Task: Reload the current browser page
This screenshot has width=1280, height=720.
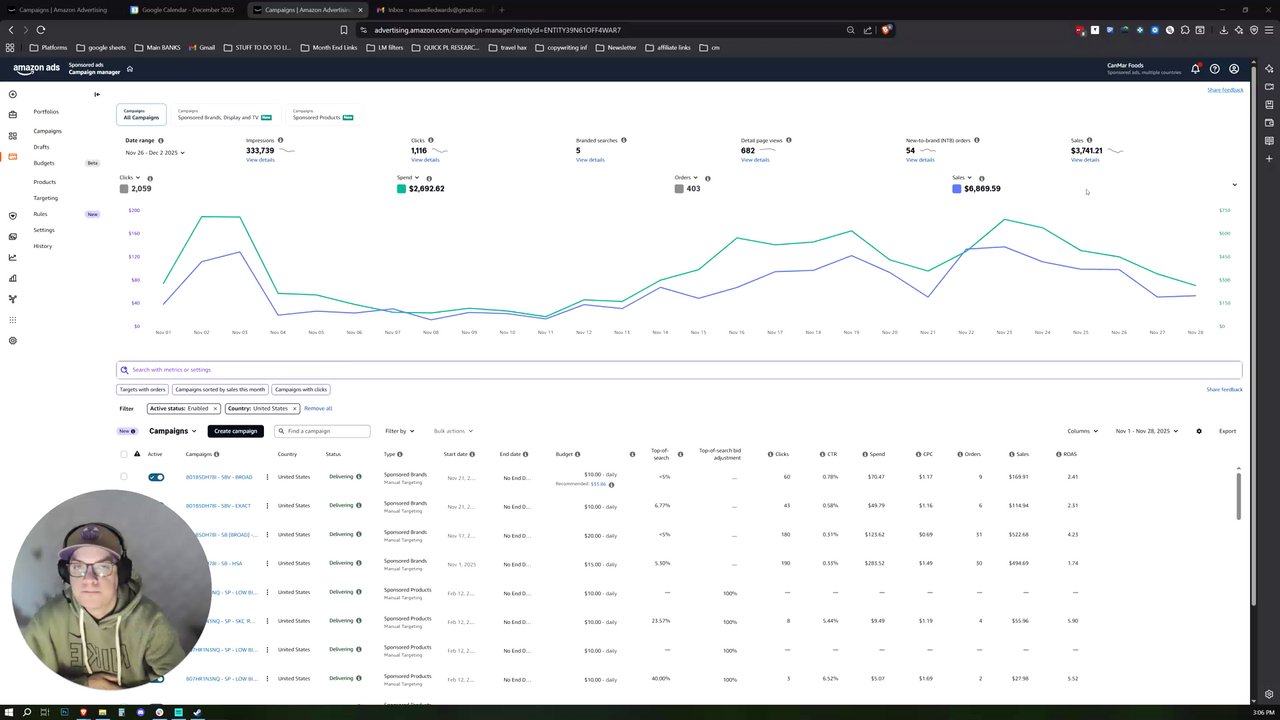Action: [41, 30]
